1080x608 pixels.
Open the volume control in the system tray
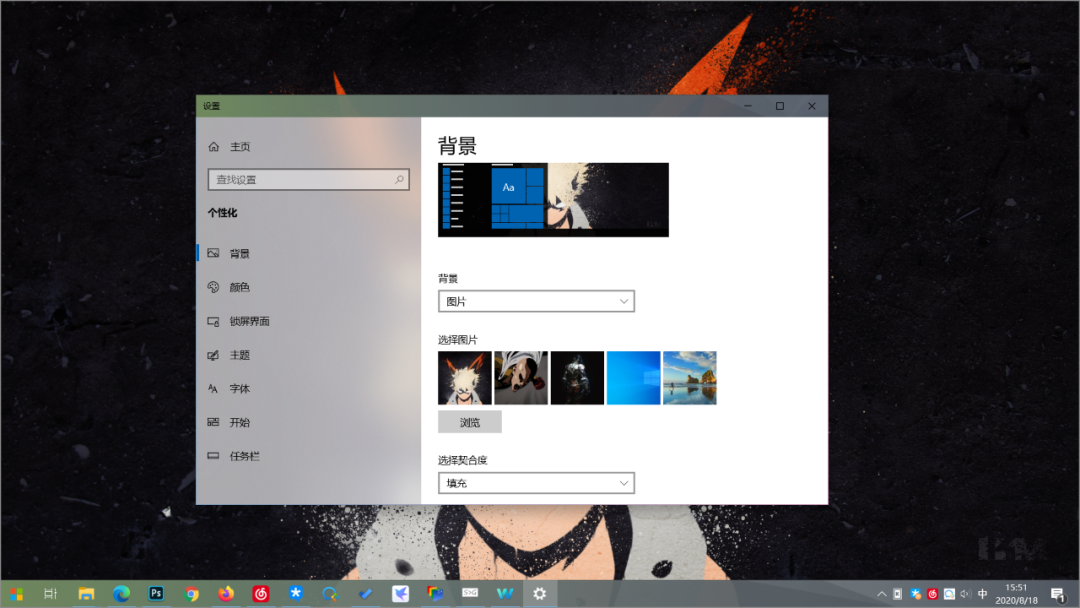pos(964,593)
